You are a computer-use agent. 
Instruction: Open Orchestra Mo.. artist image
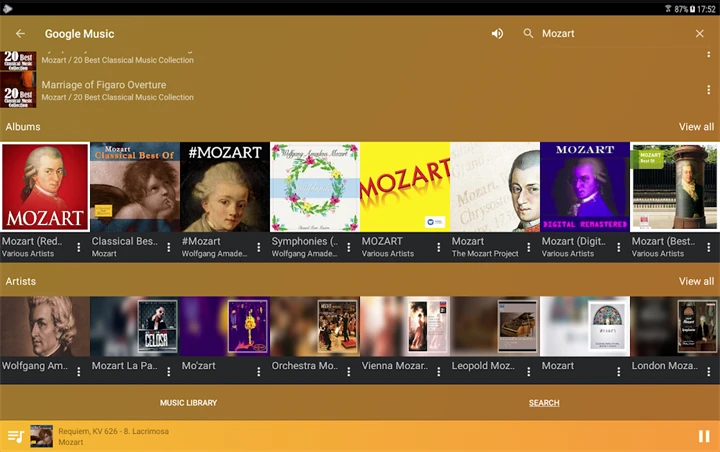(x=315, y=327)
